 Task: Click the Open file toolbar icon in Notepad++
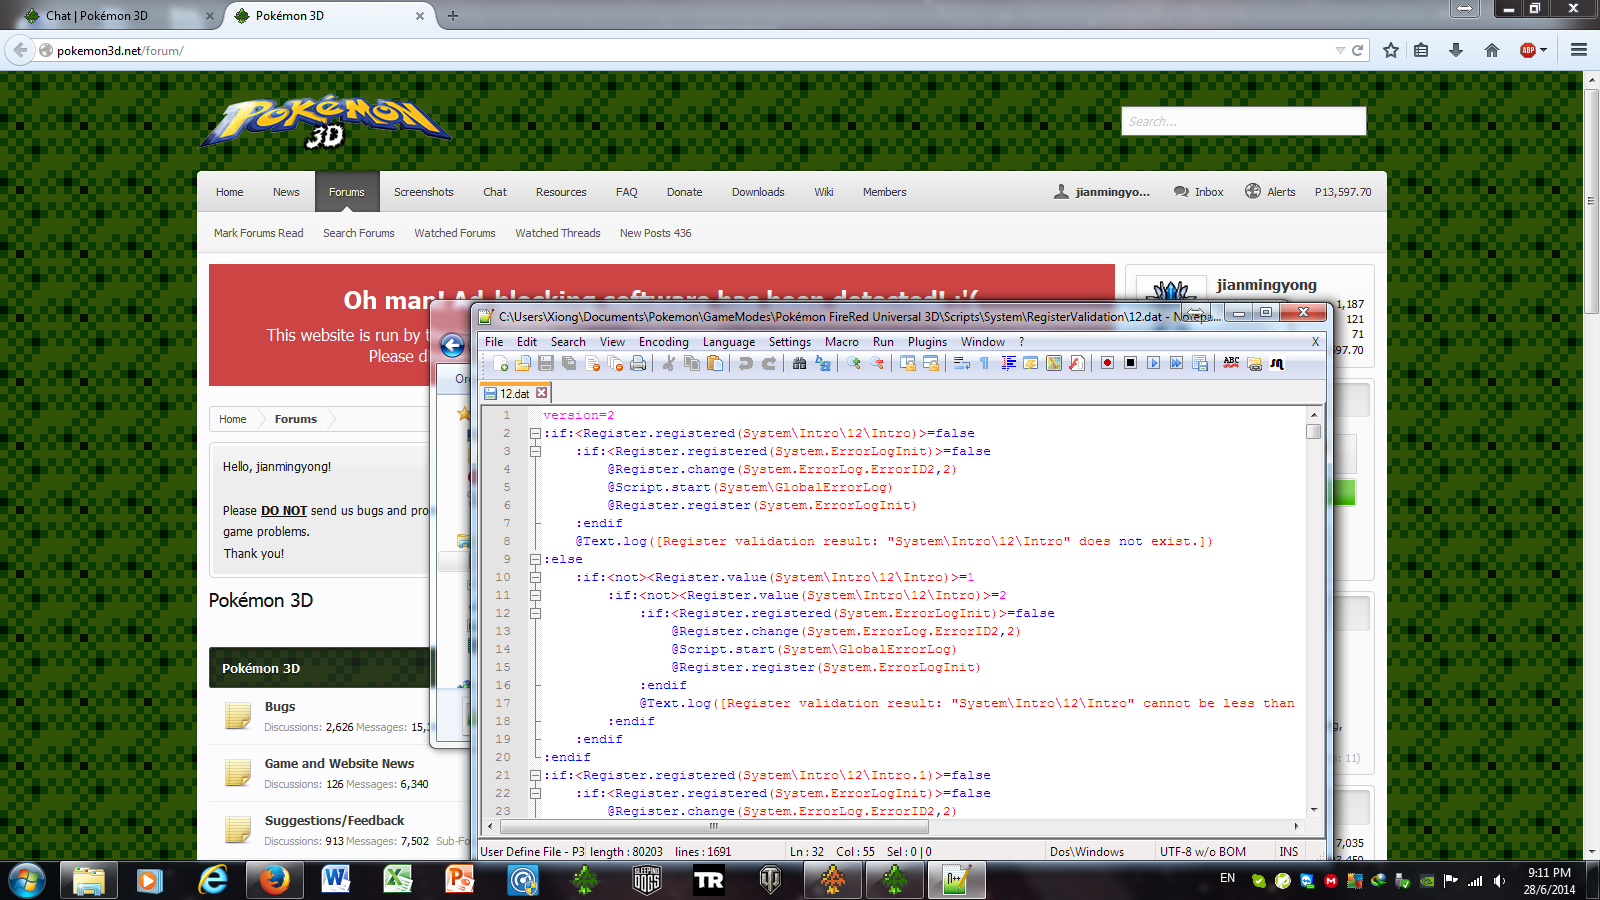pyautogui.click(x=523, y=364)
